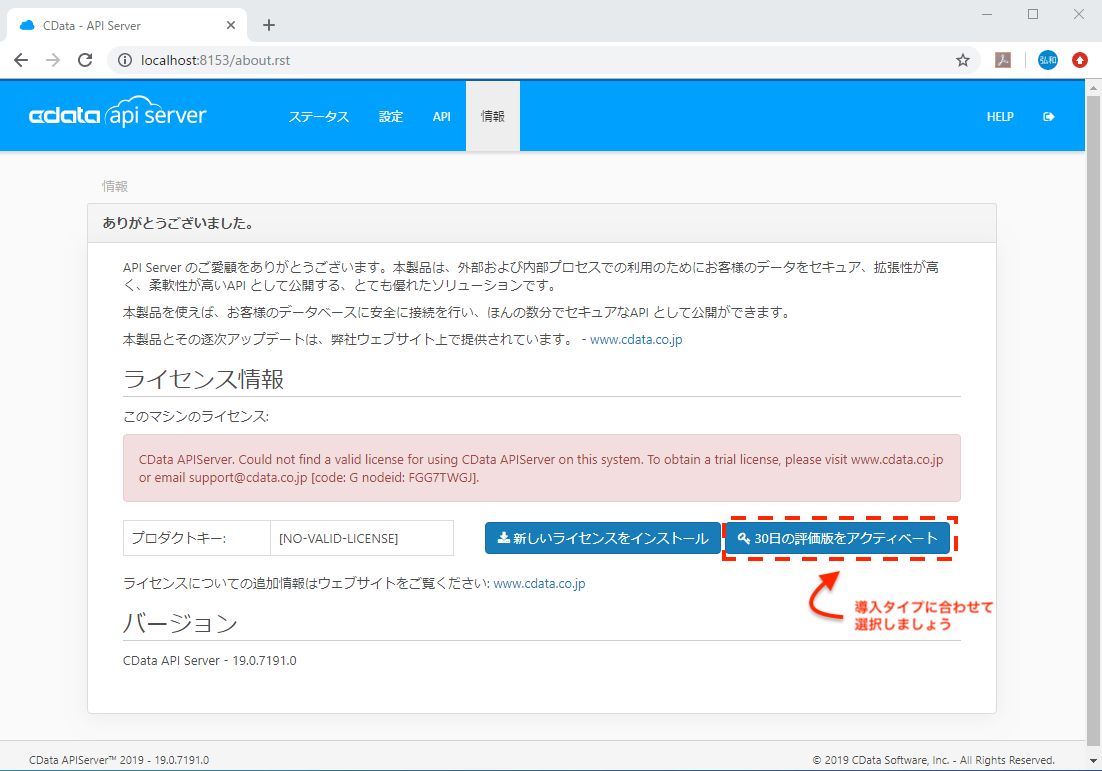Click the バージョン heading

181,623
